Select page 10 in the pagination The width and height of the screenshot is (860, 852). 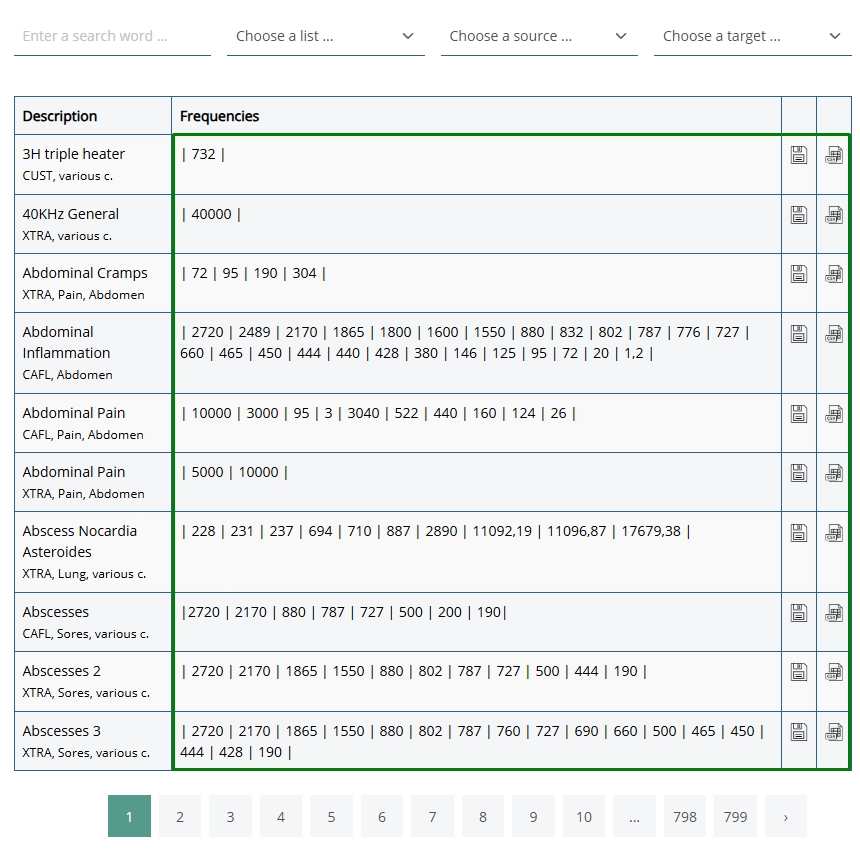point(584,816)
